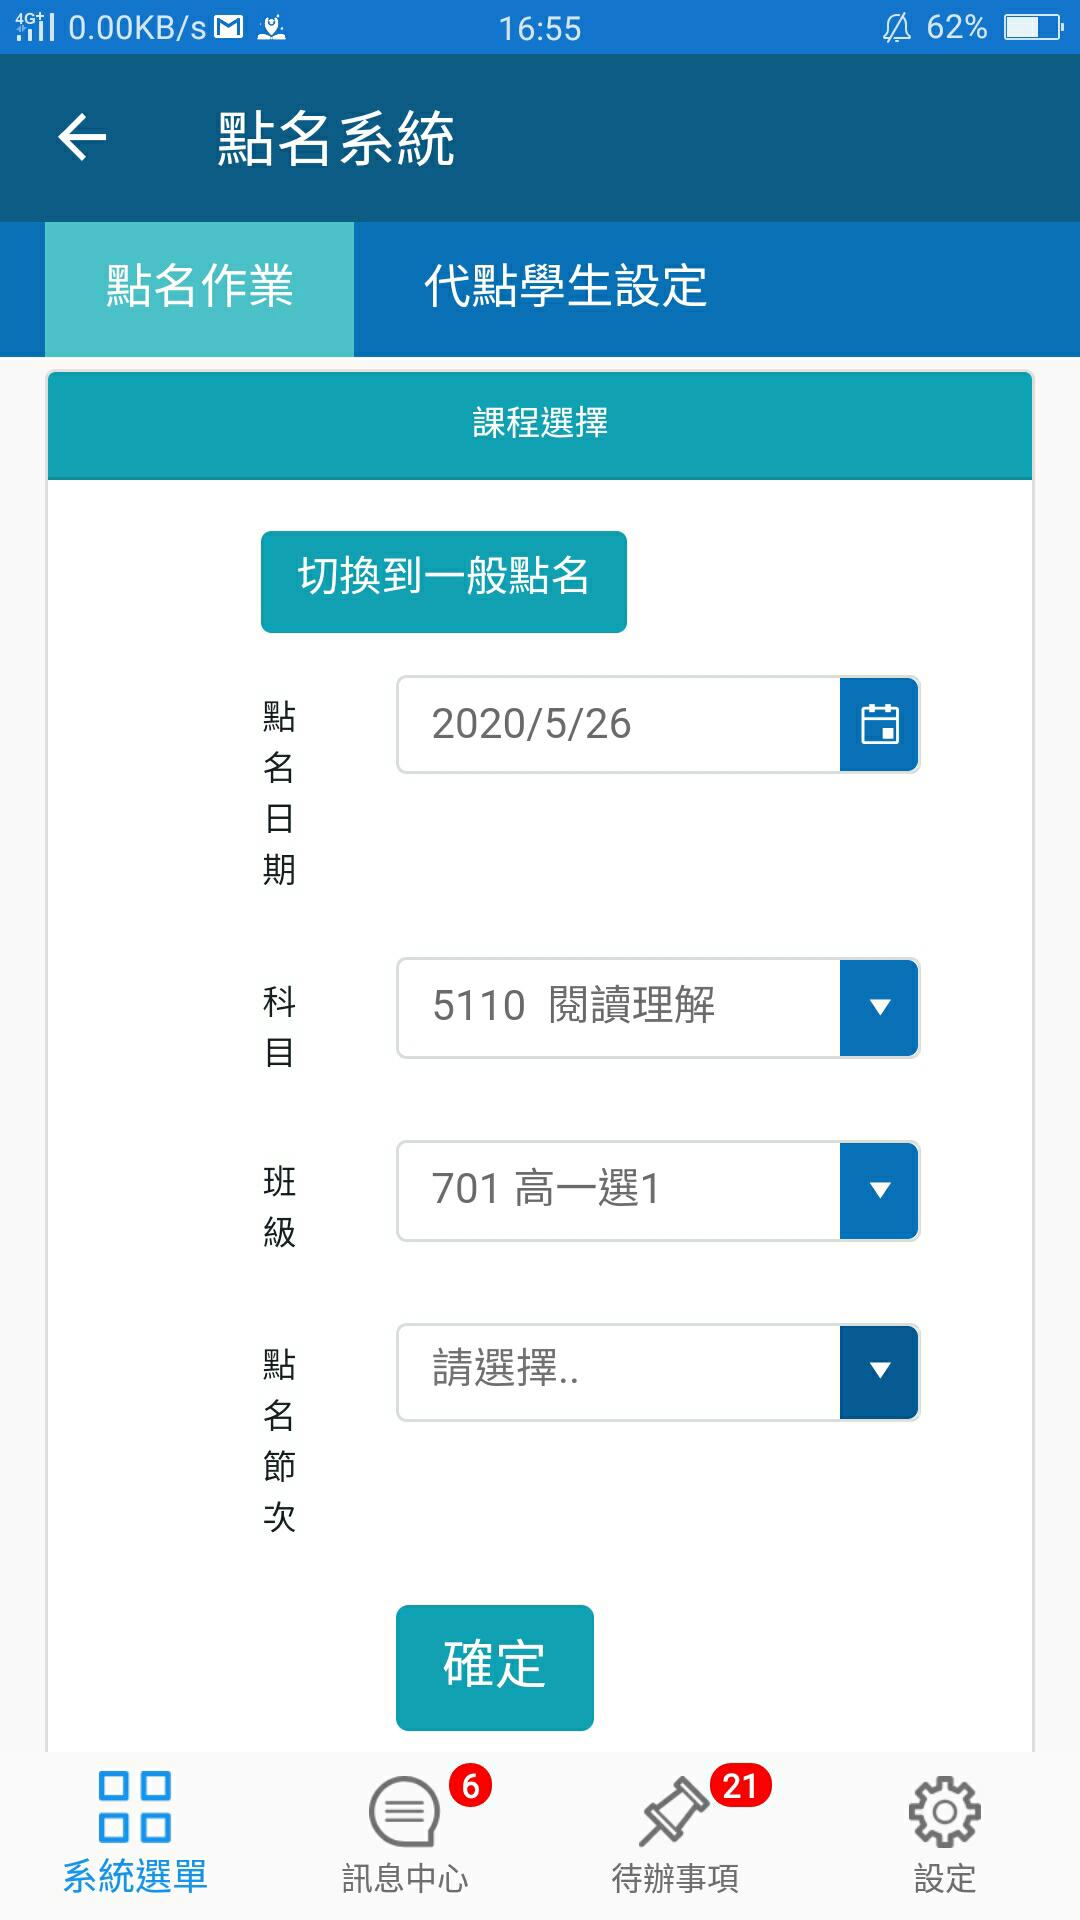Tap the muted bell status icon
Screen dimensions: 1080x1920
click(897, 27)
